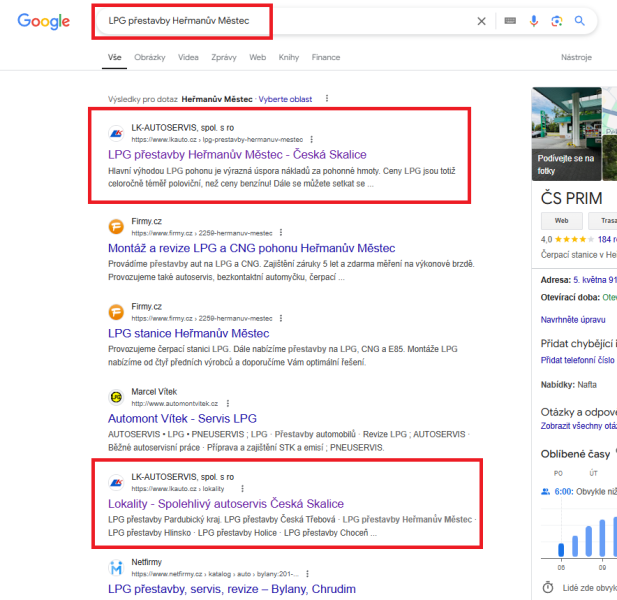Click the LK-AUTOSERVIS, spol. s ro name in first result
Image resolution: width=617 pixels, height=600 pixels.
click(183, 128)
